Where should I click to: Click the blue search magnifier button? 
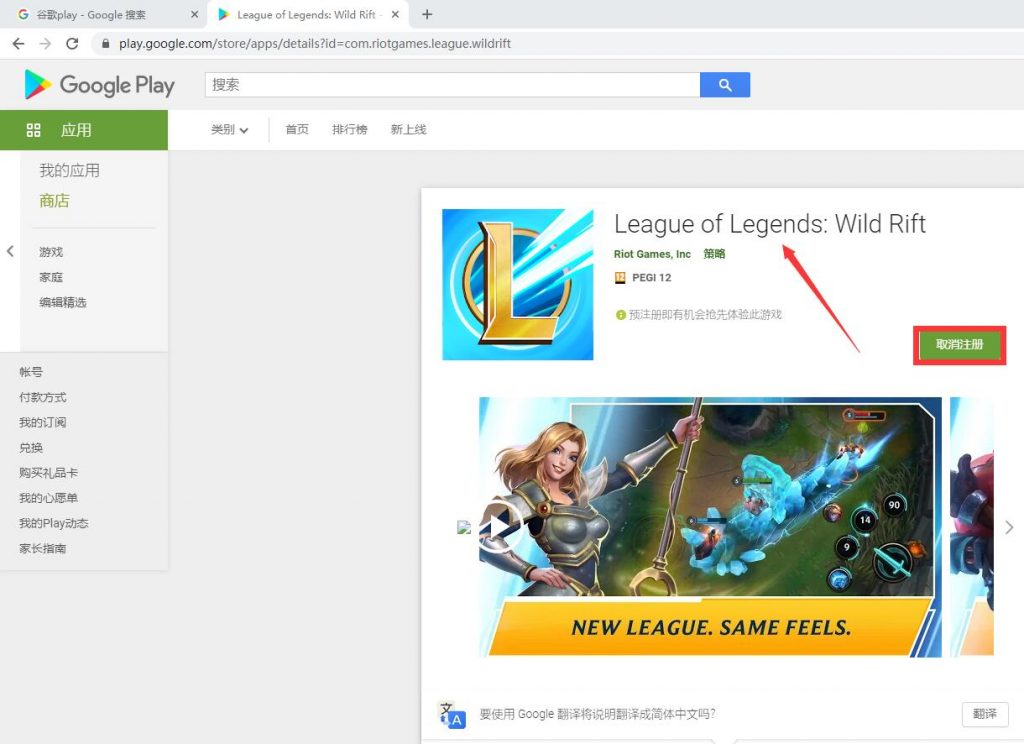725,85
